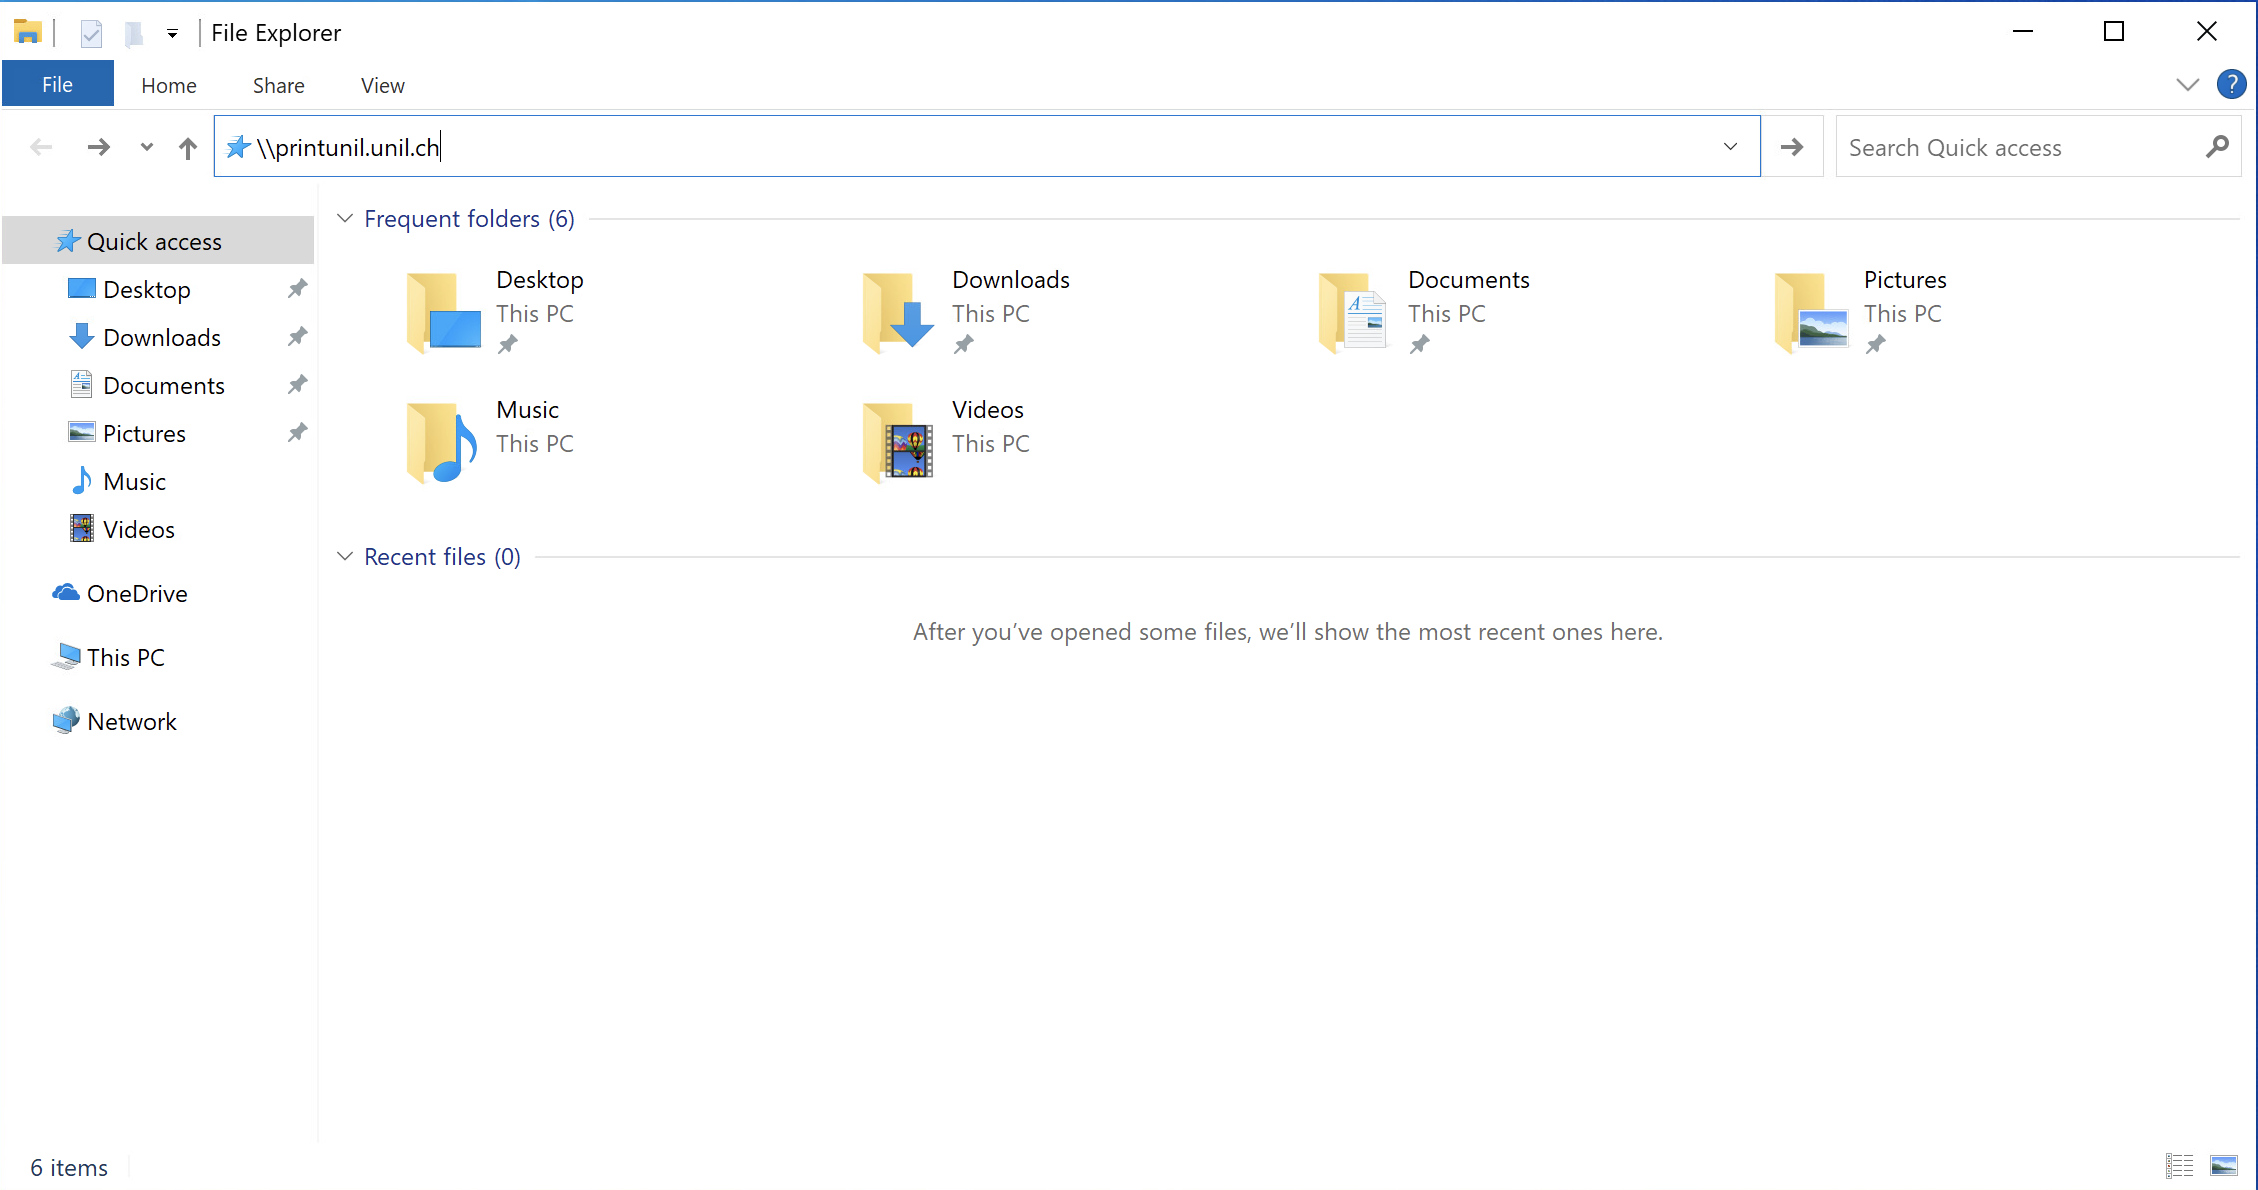
Task: Switch to Details view in status bar
Action: (2179, 1165)
